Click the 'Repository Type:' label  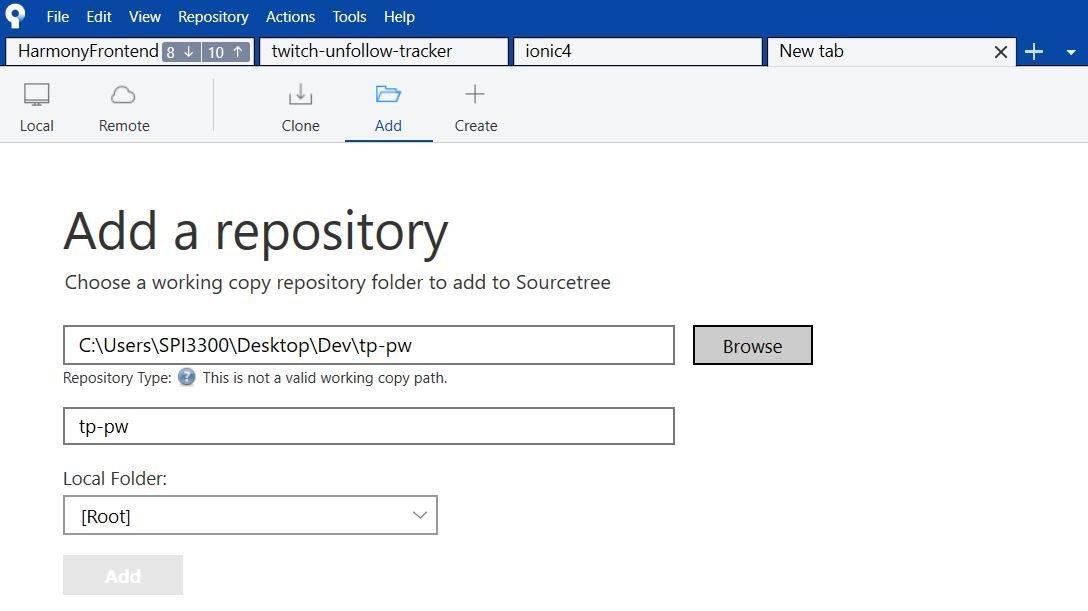pyautogui.click(x=117, y=378)
